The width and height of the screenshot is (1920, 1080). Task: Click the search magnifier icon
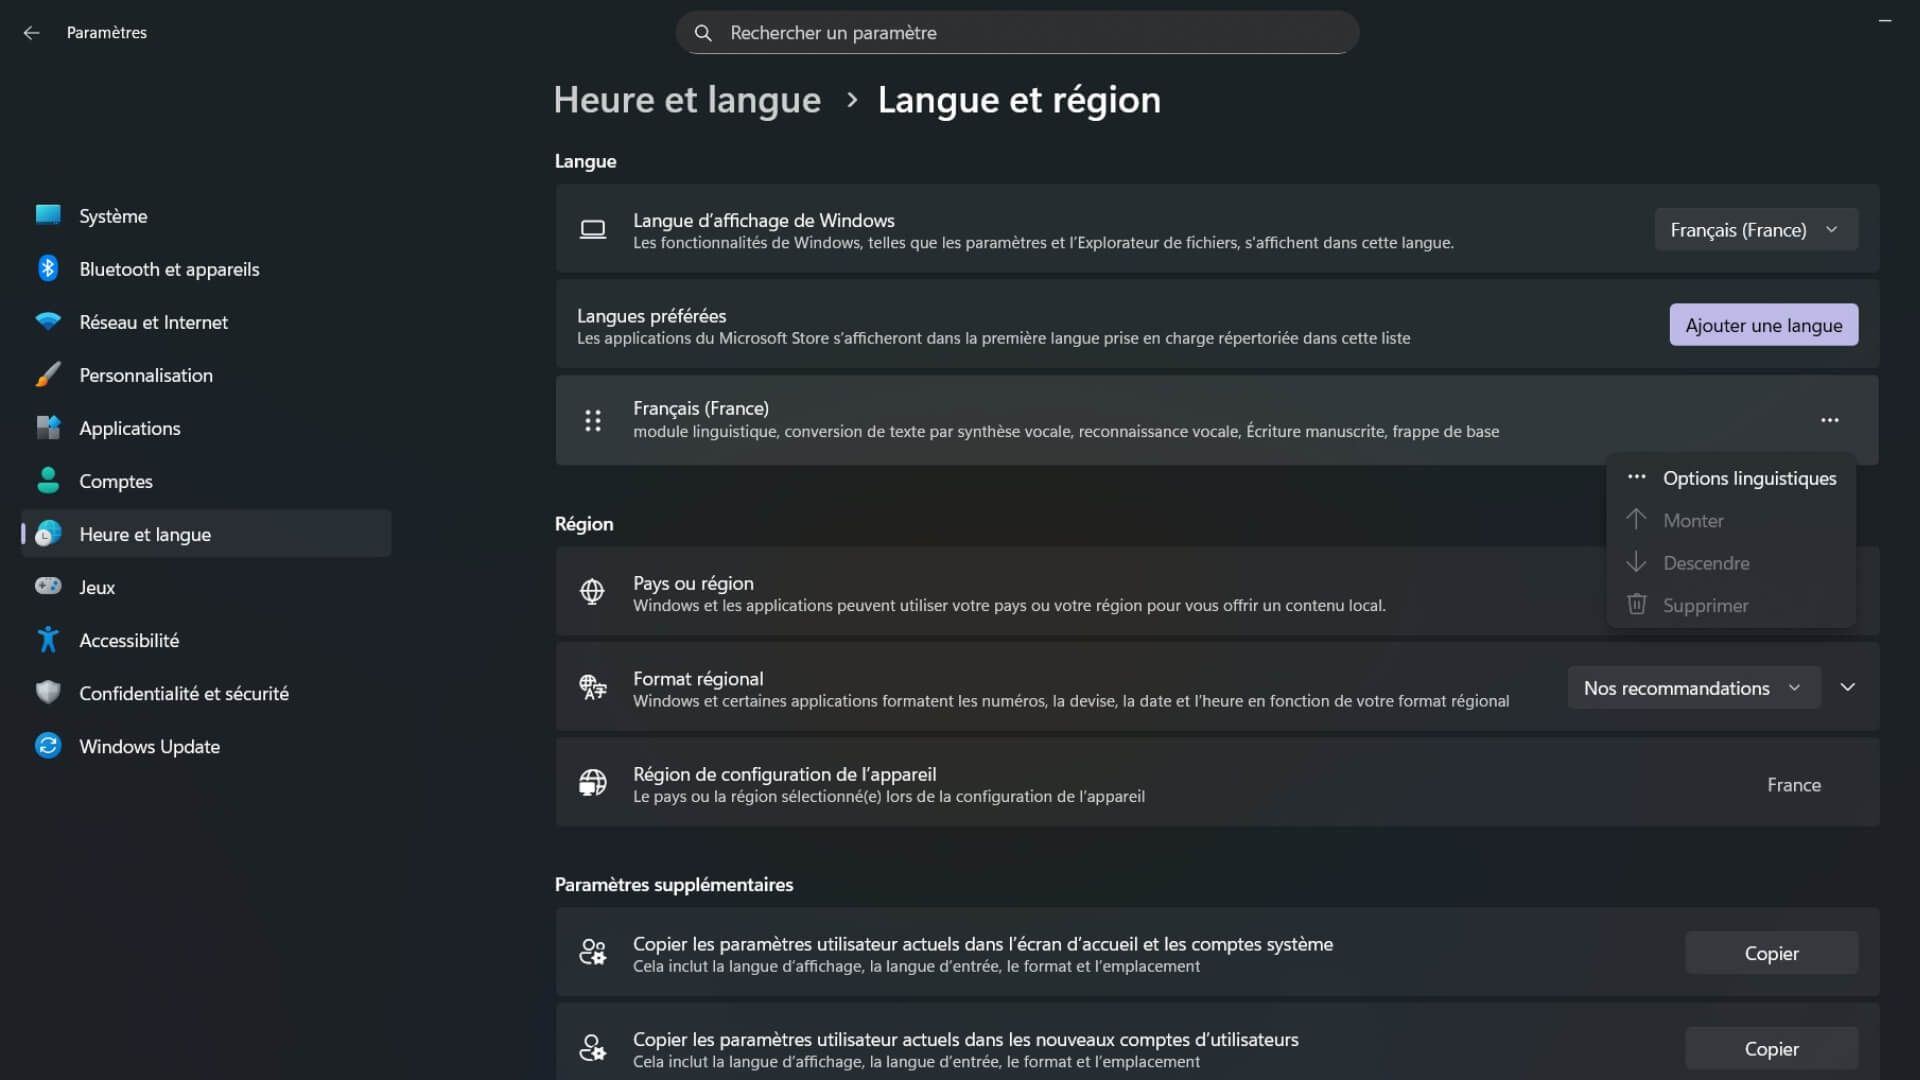703,32
